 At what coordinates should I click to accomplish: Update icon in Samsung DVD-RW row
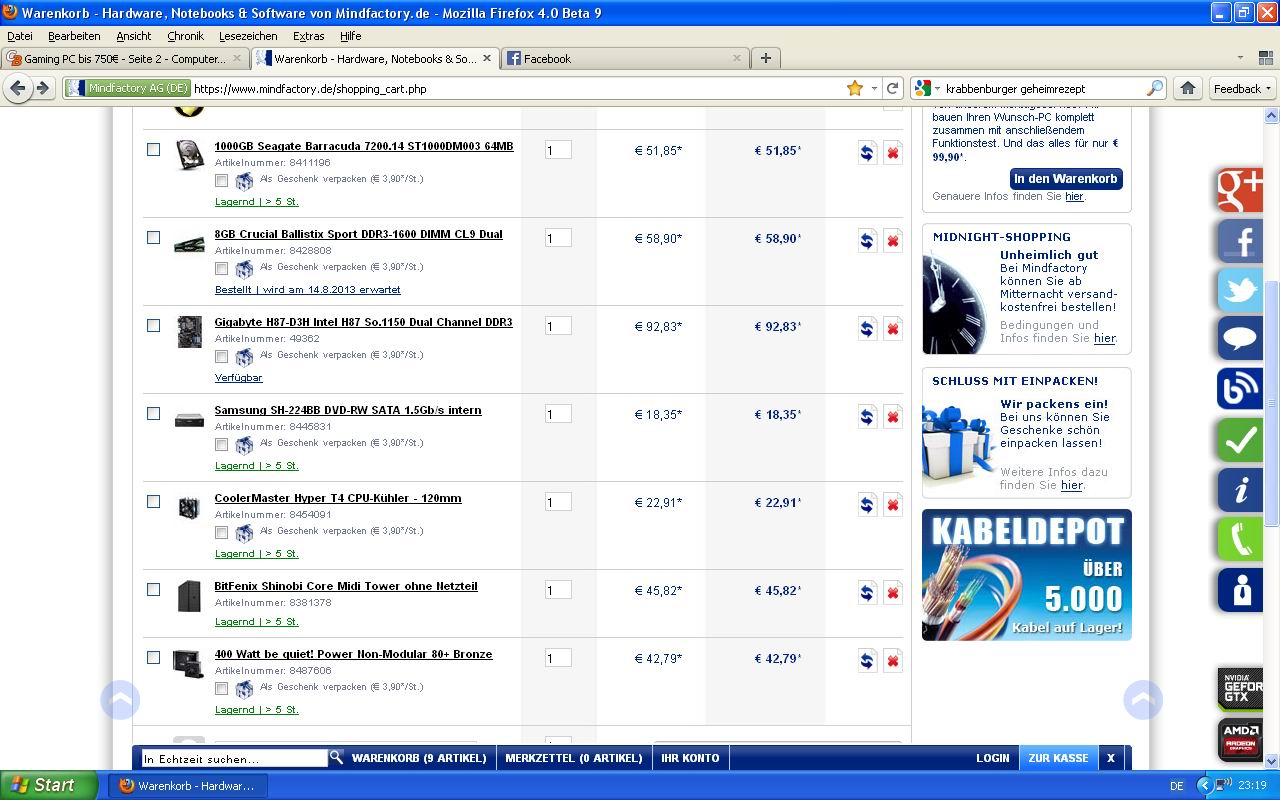(867, 417)
